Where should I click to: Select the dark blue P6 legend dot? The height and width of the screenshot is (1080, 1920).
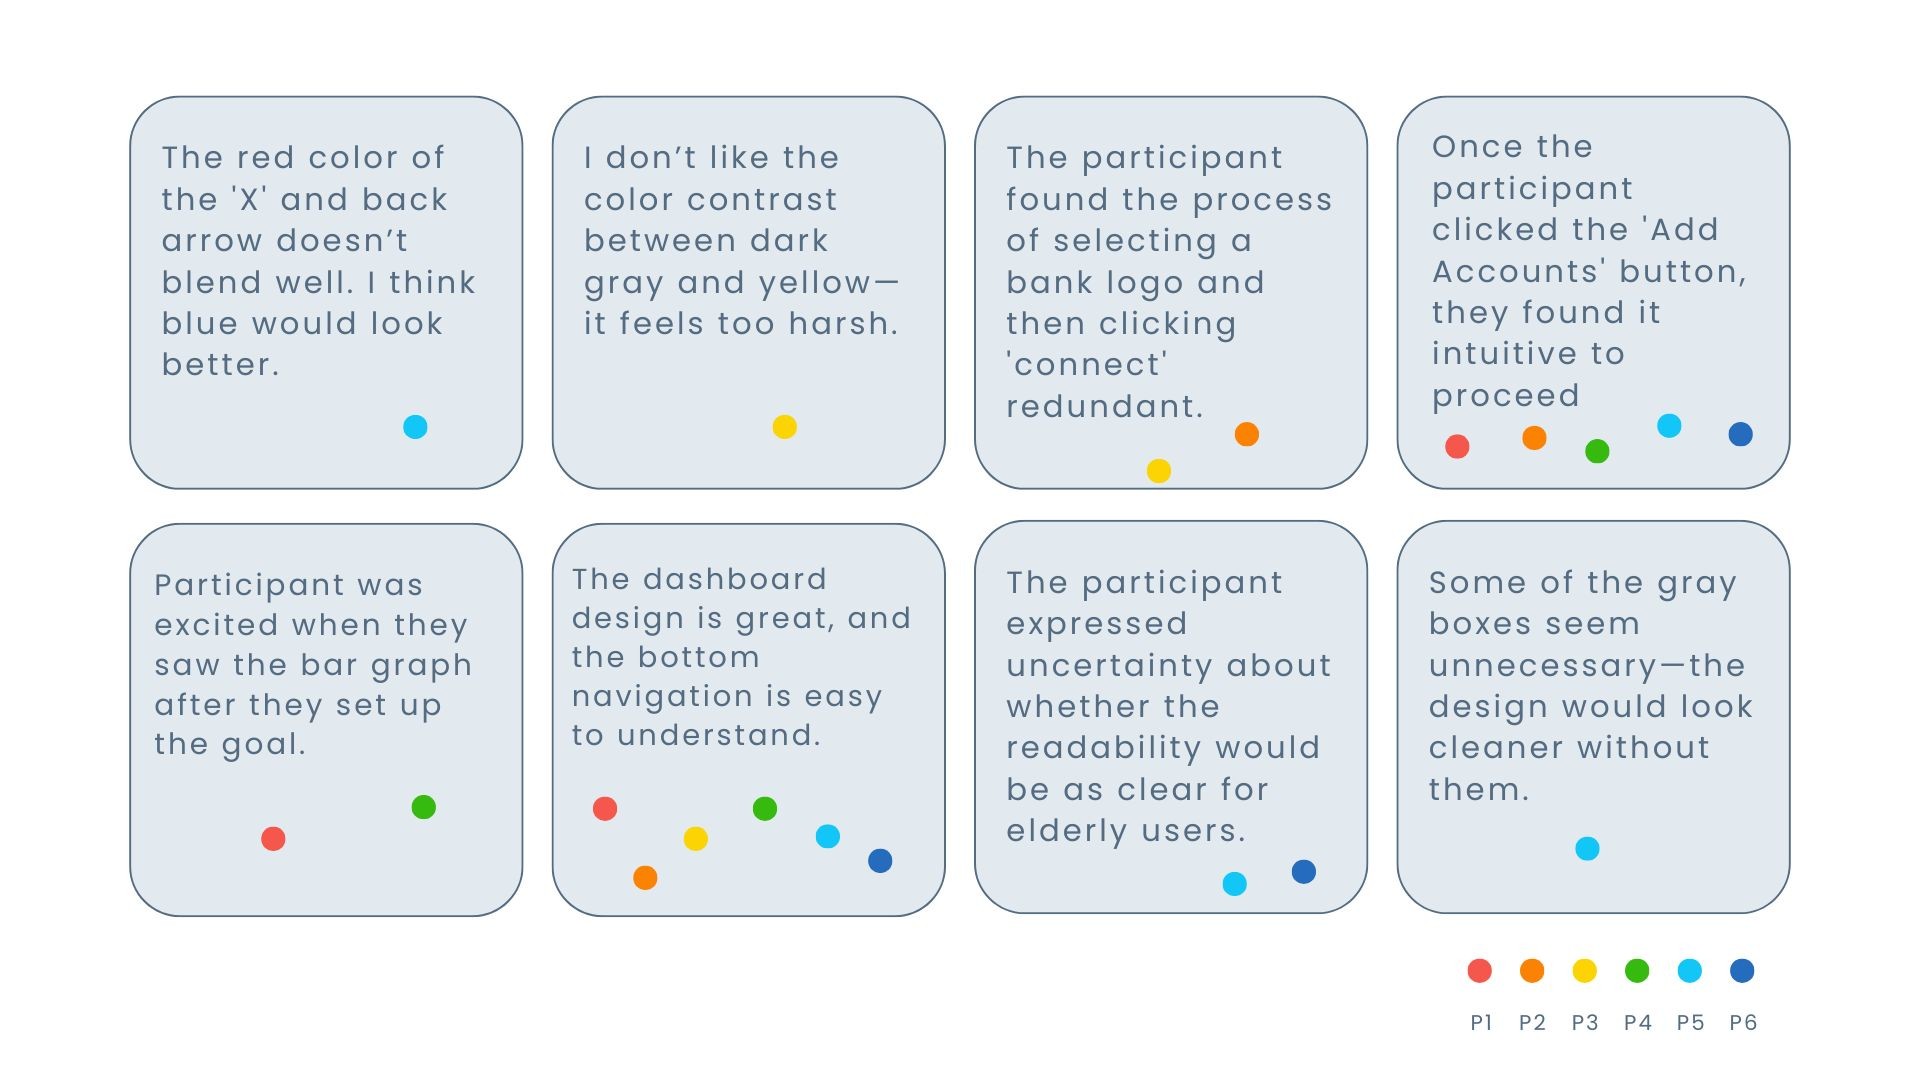tap(1741, 970)
